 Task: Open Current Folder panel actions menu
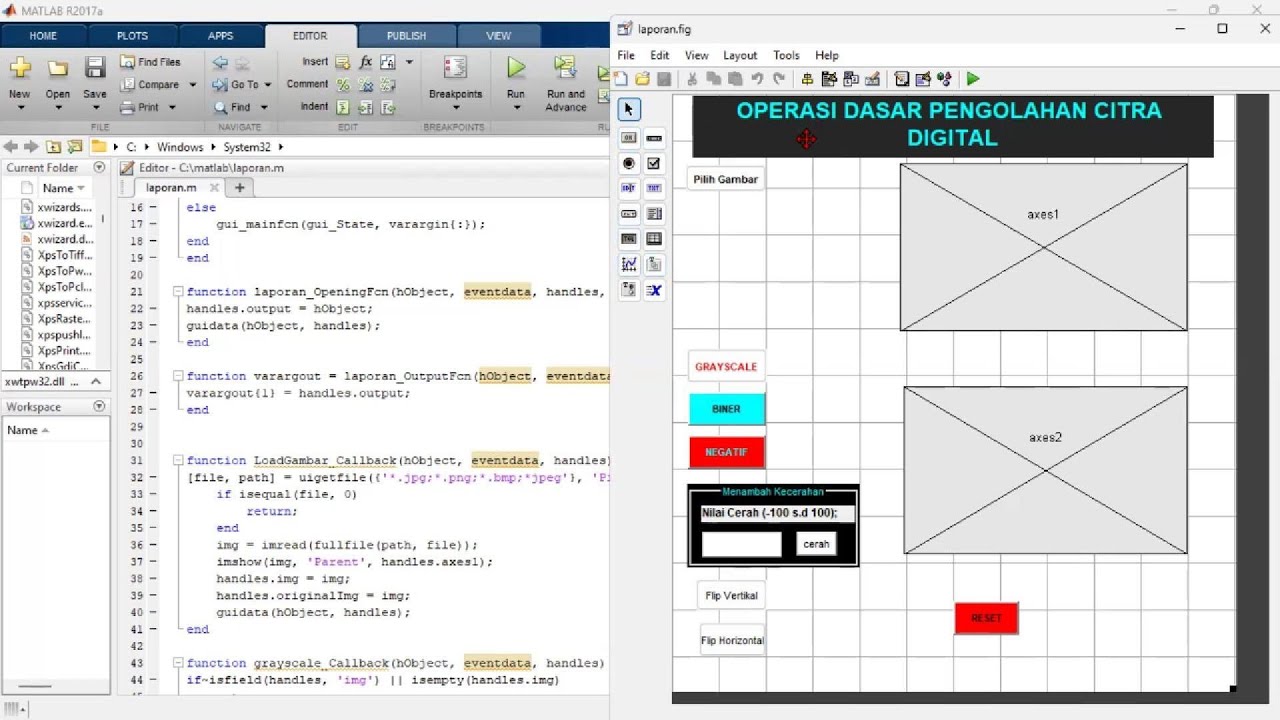click(x=99, y=167)
